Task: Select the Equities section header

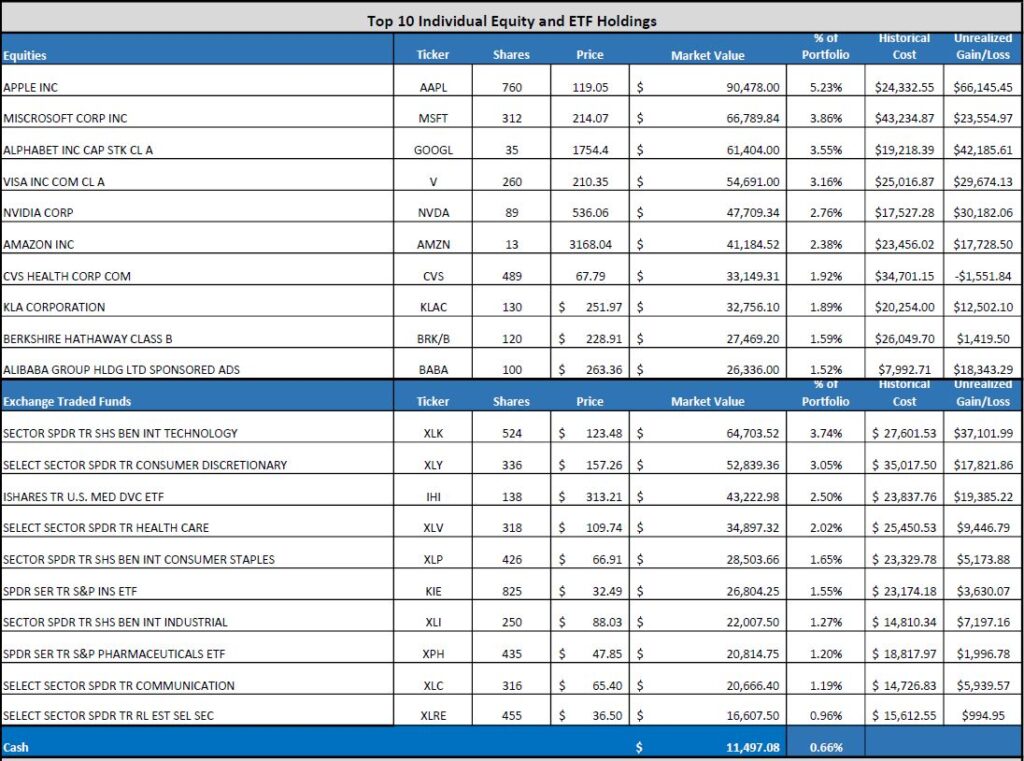Action: [197, 49]
